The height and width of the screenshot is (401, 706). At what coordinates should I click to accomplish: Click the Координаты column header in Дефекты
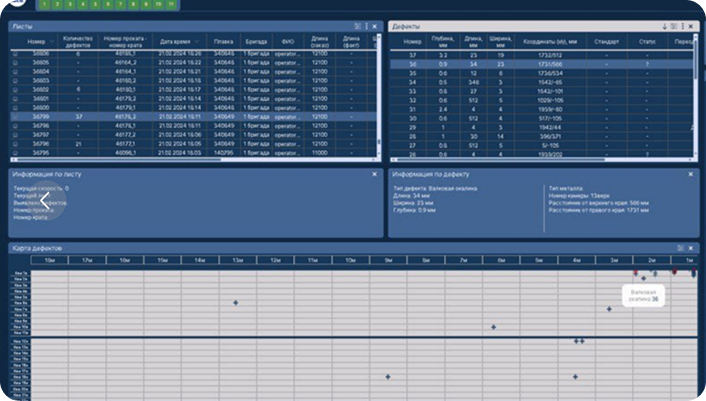click(x=550, y=41)
